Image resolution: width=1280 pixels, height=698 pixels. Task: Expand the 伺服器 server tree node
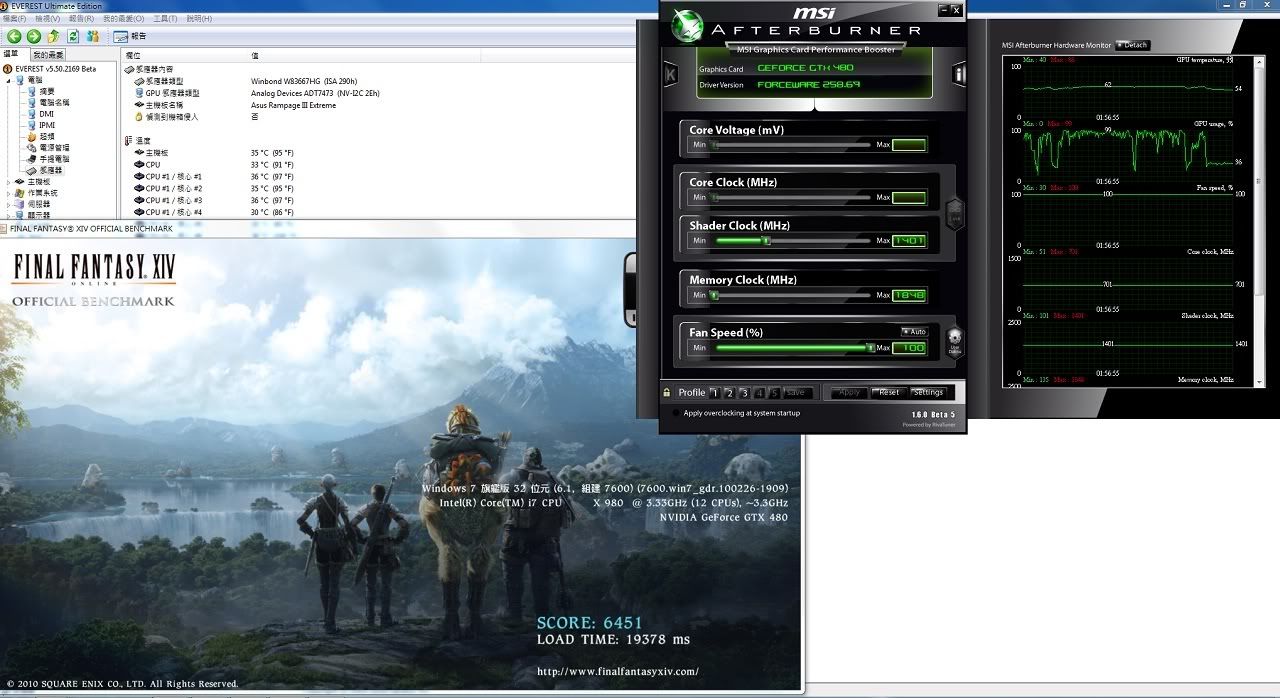pos(8,204)
